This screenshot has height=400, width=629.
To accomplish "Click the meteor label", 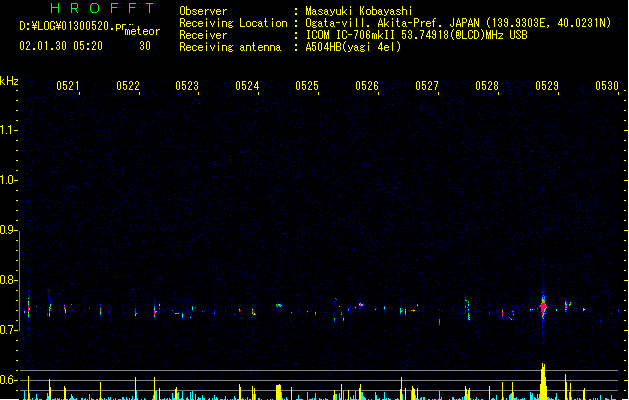I will 142,31.
